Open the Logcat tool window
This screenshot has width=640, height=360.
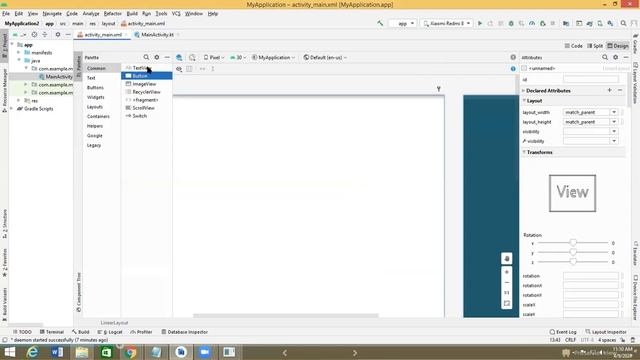(110, 332)
